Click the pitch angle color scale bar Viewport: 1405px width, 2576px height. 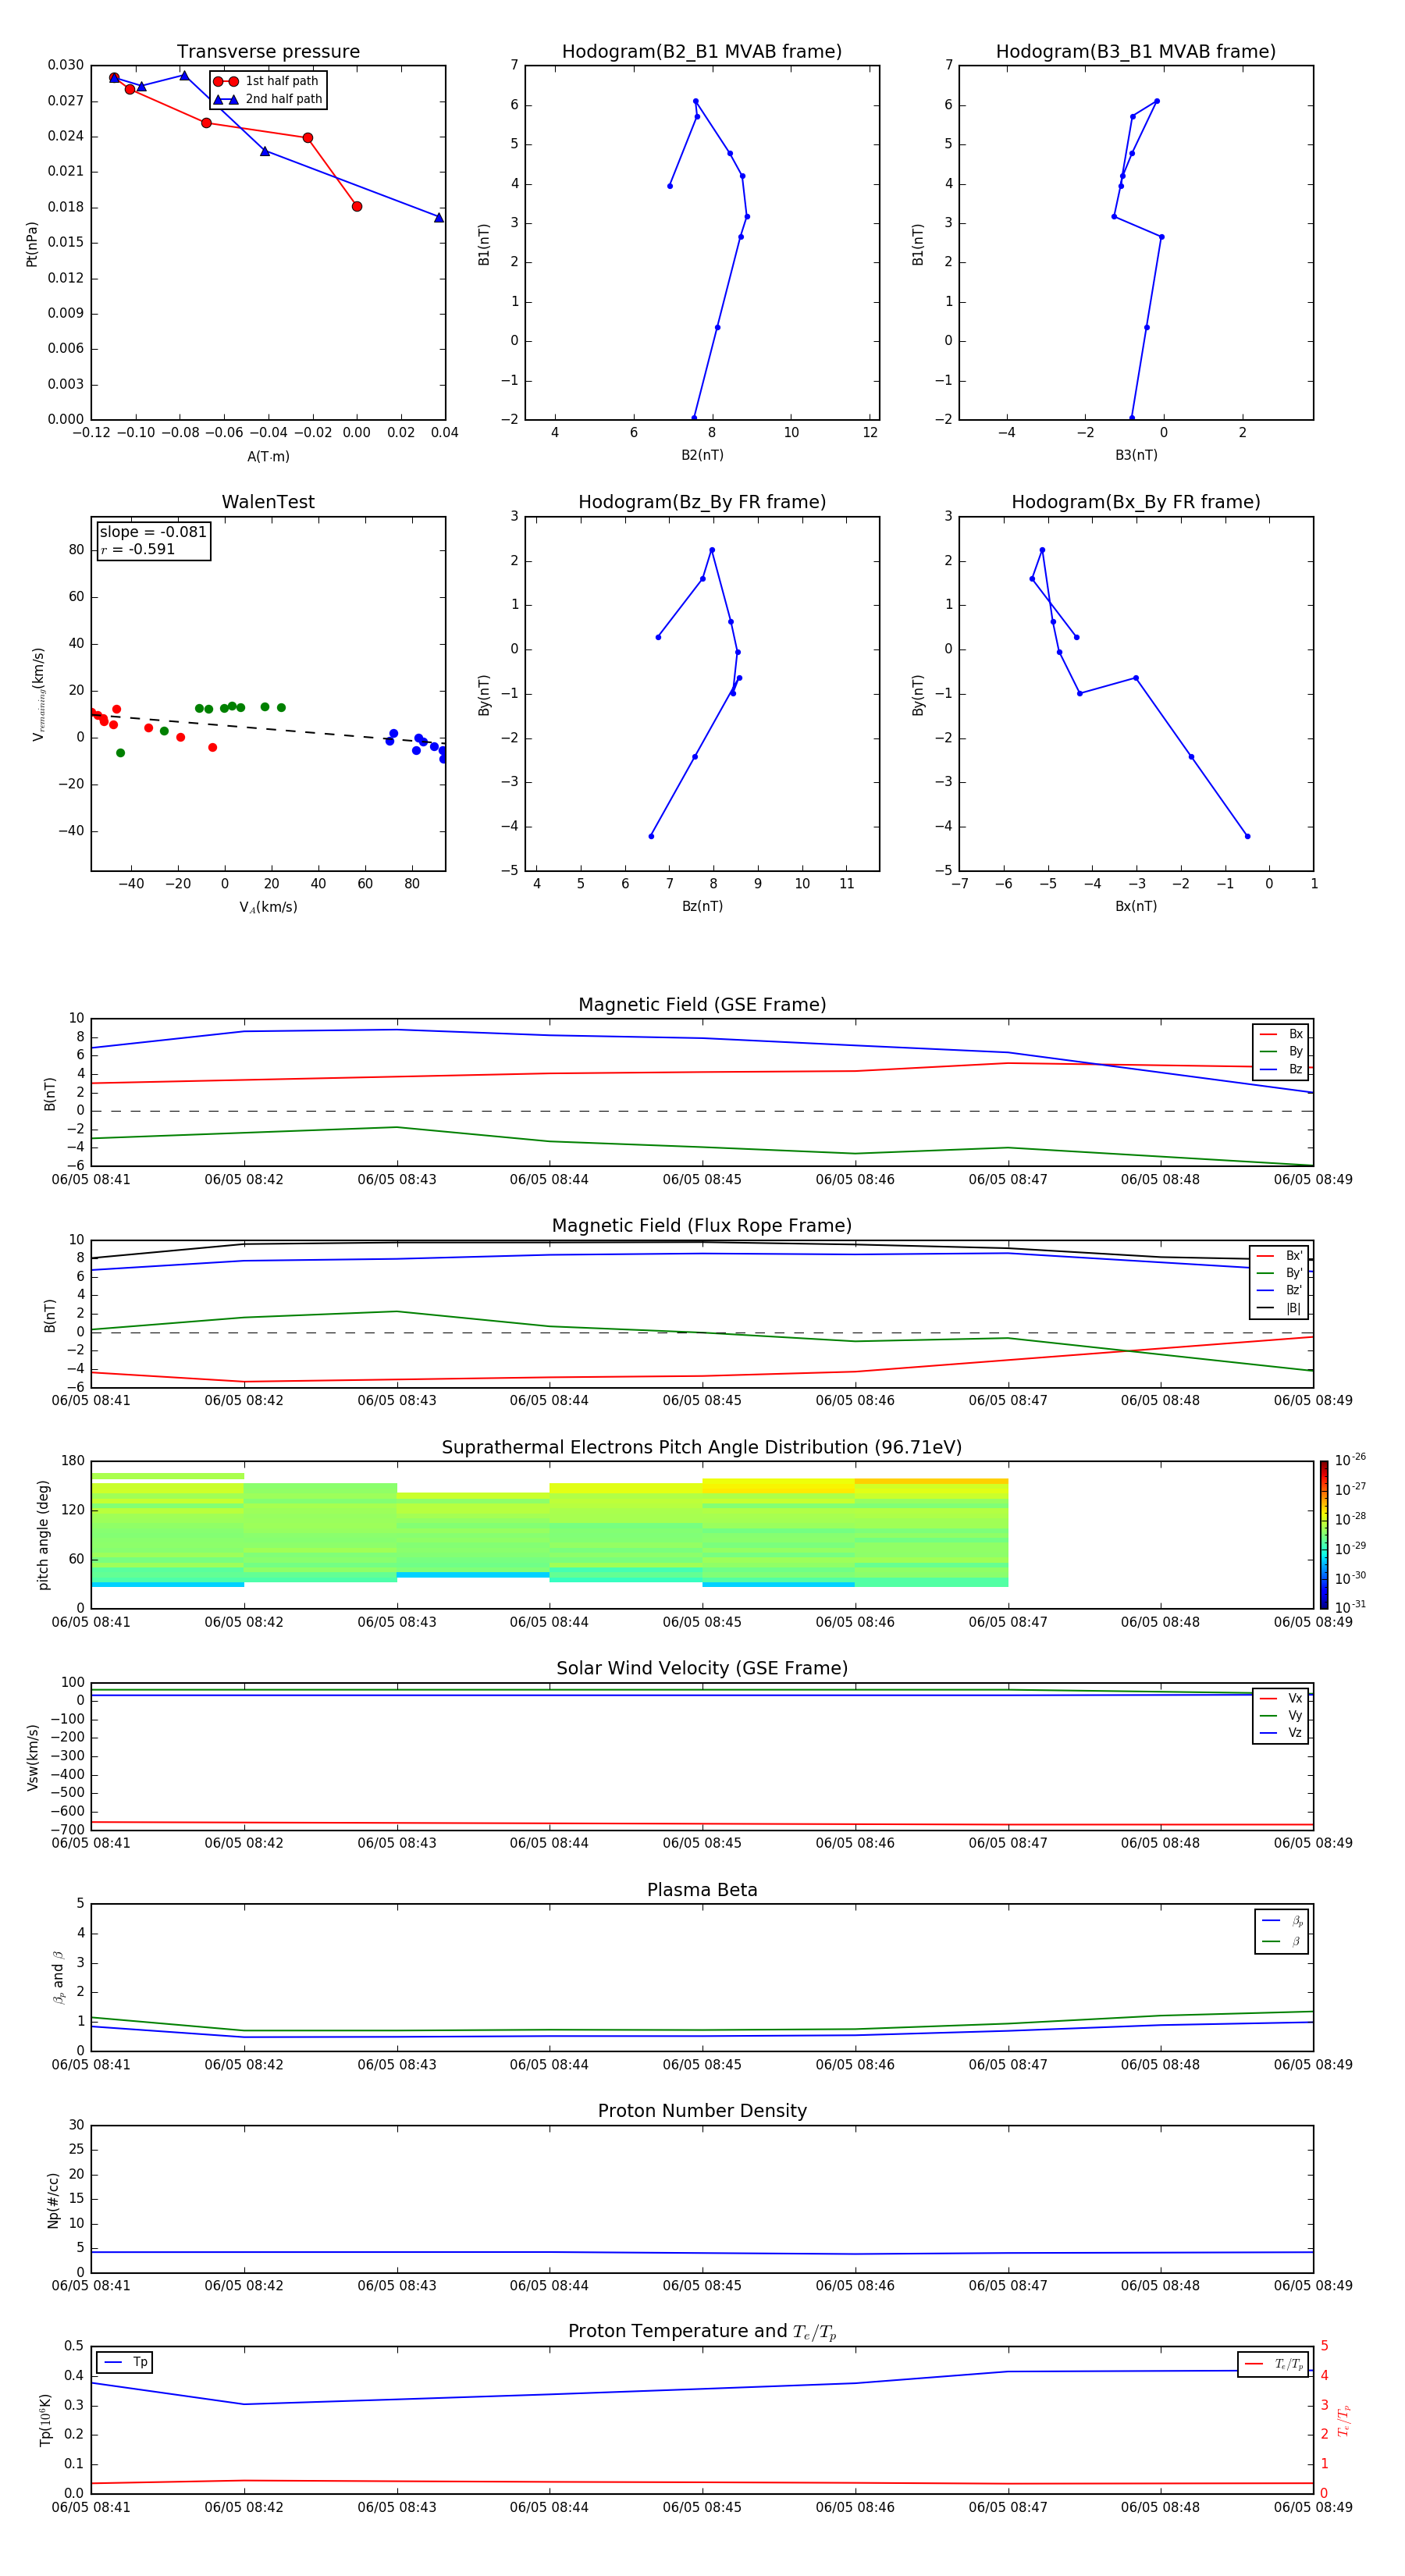click(x=1324, y=1534)
